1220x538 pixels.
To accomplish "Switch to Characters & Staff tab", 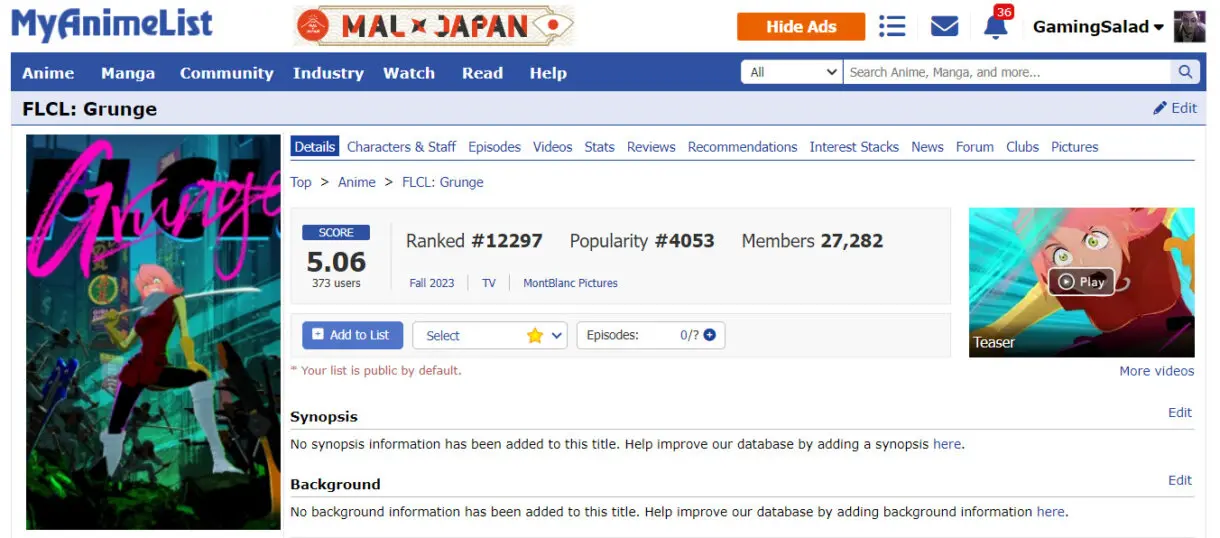I will point(401,147).
